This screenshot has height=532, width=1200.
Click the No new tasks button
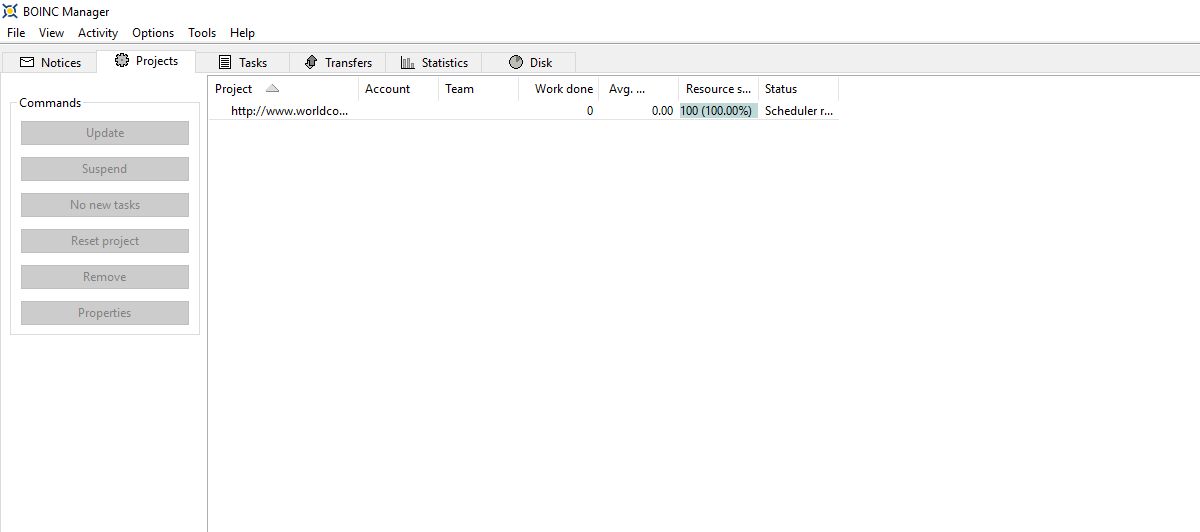coord(105,205)
